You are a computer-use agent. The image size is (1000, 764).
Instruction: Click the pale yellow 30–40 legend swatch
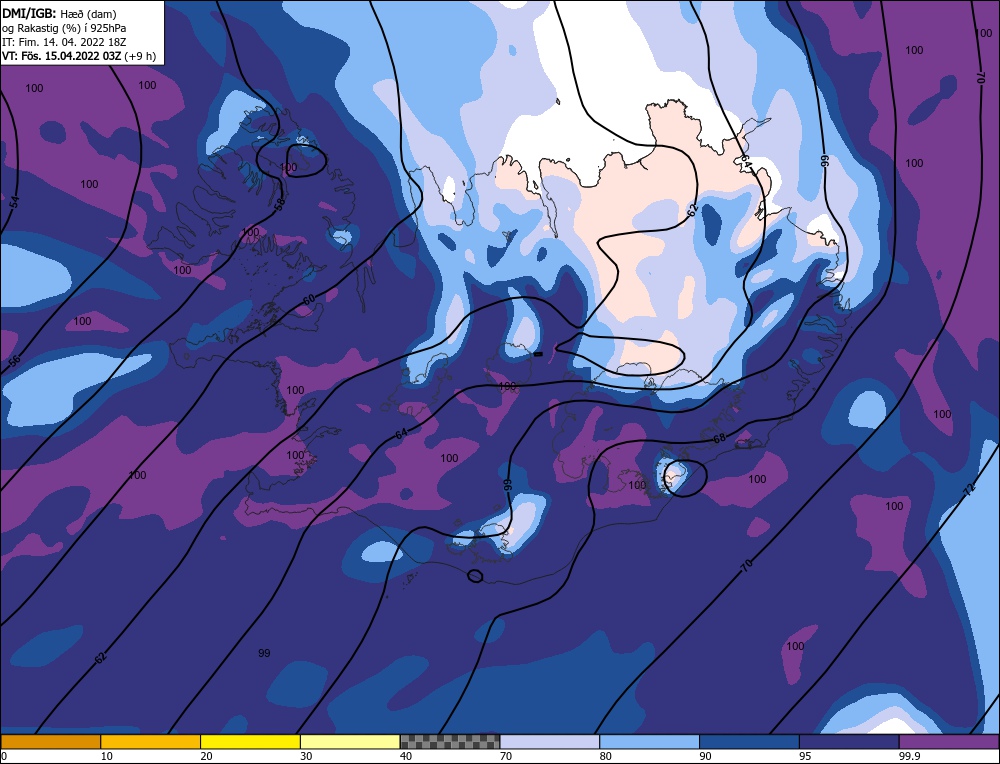pyautogui.click(x=350, y=741)
